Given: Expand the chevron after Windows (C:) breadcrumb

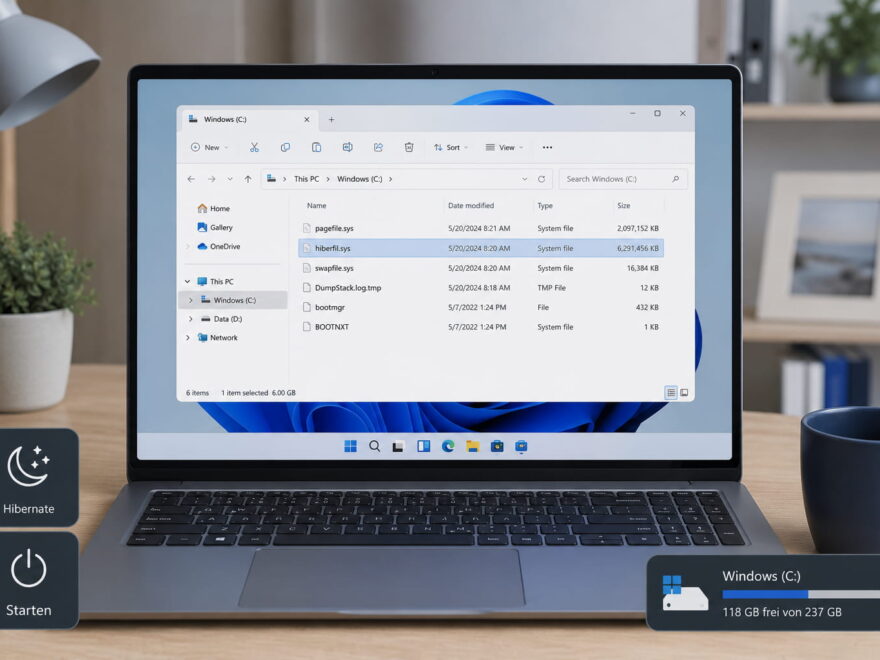Looking at the screenshot, I should pos(391,179).
